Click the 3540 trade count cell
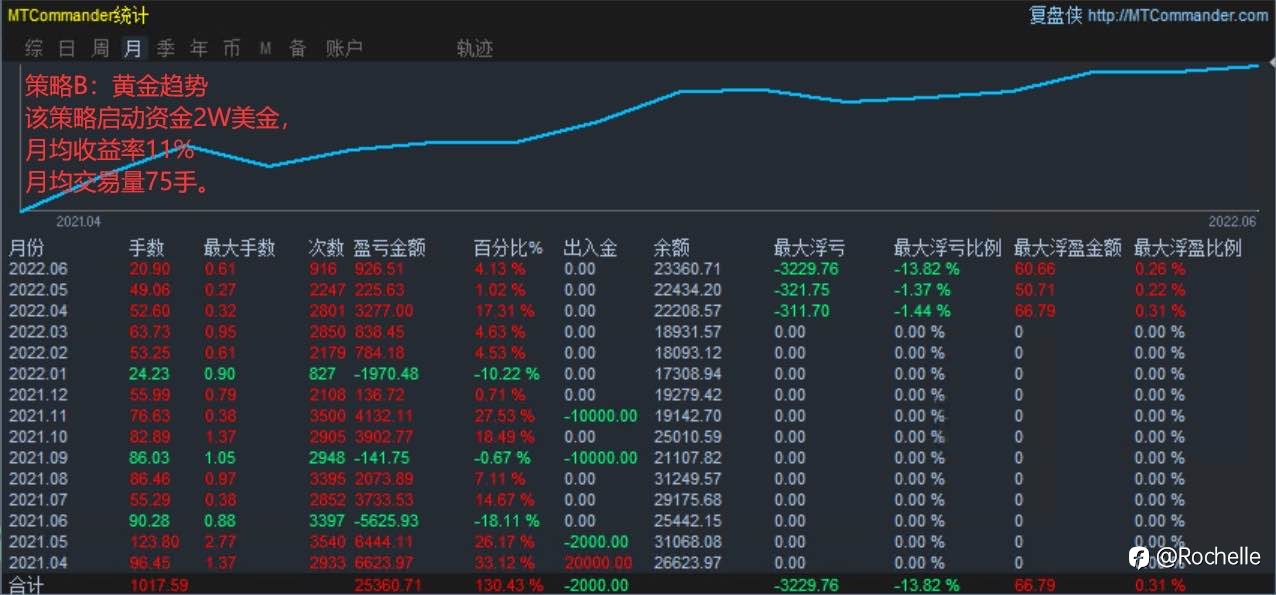1276x595 pixels. [327, 542]
